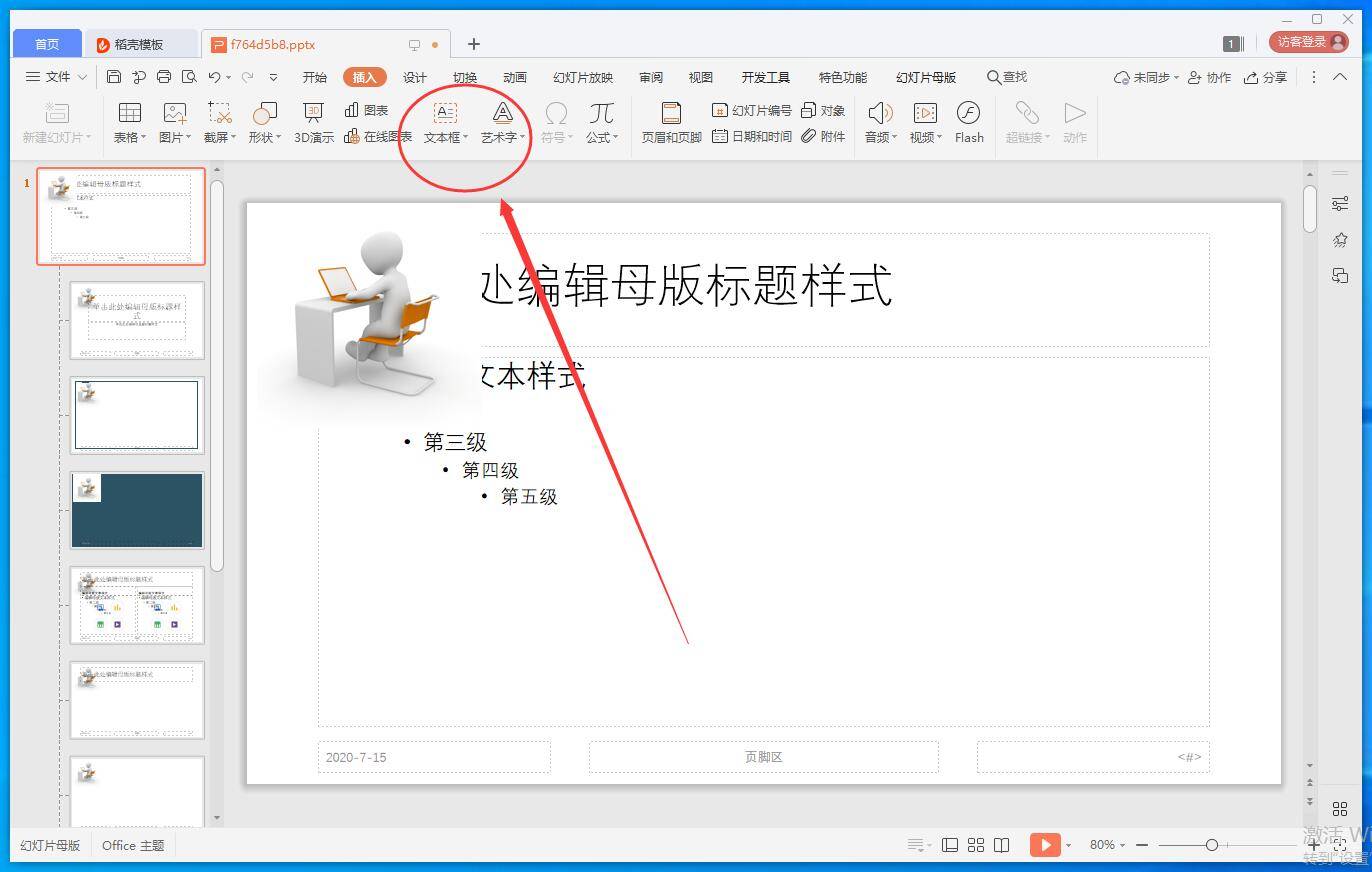
Task: Expand the 艺术字 dropdown arrow
Action: (x=522, y=138)
